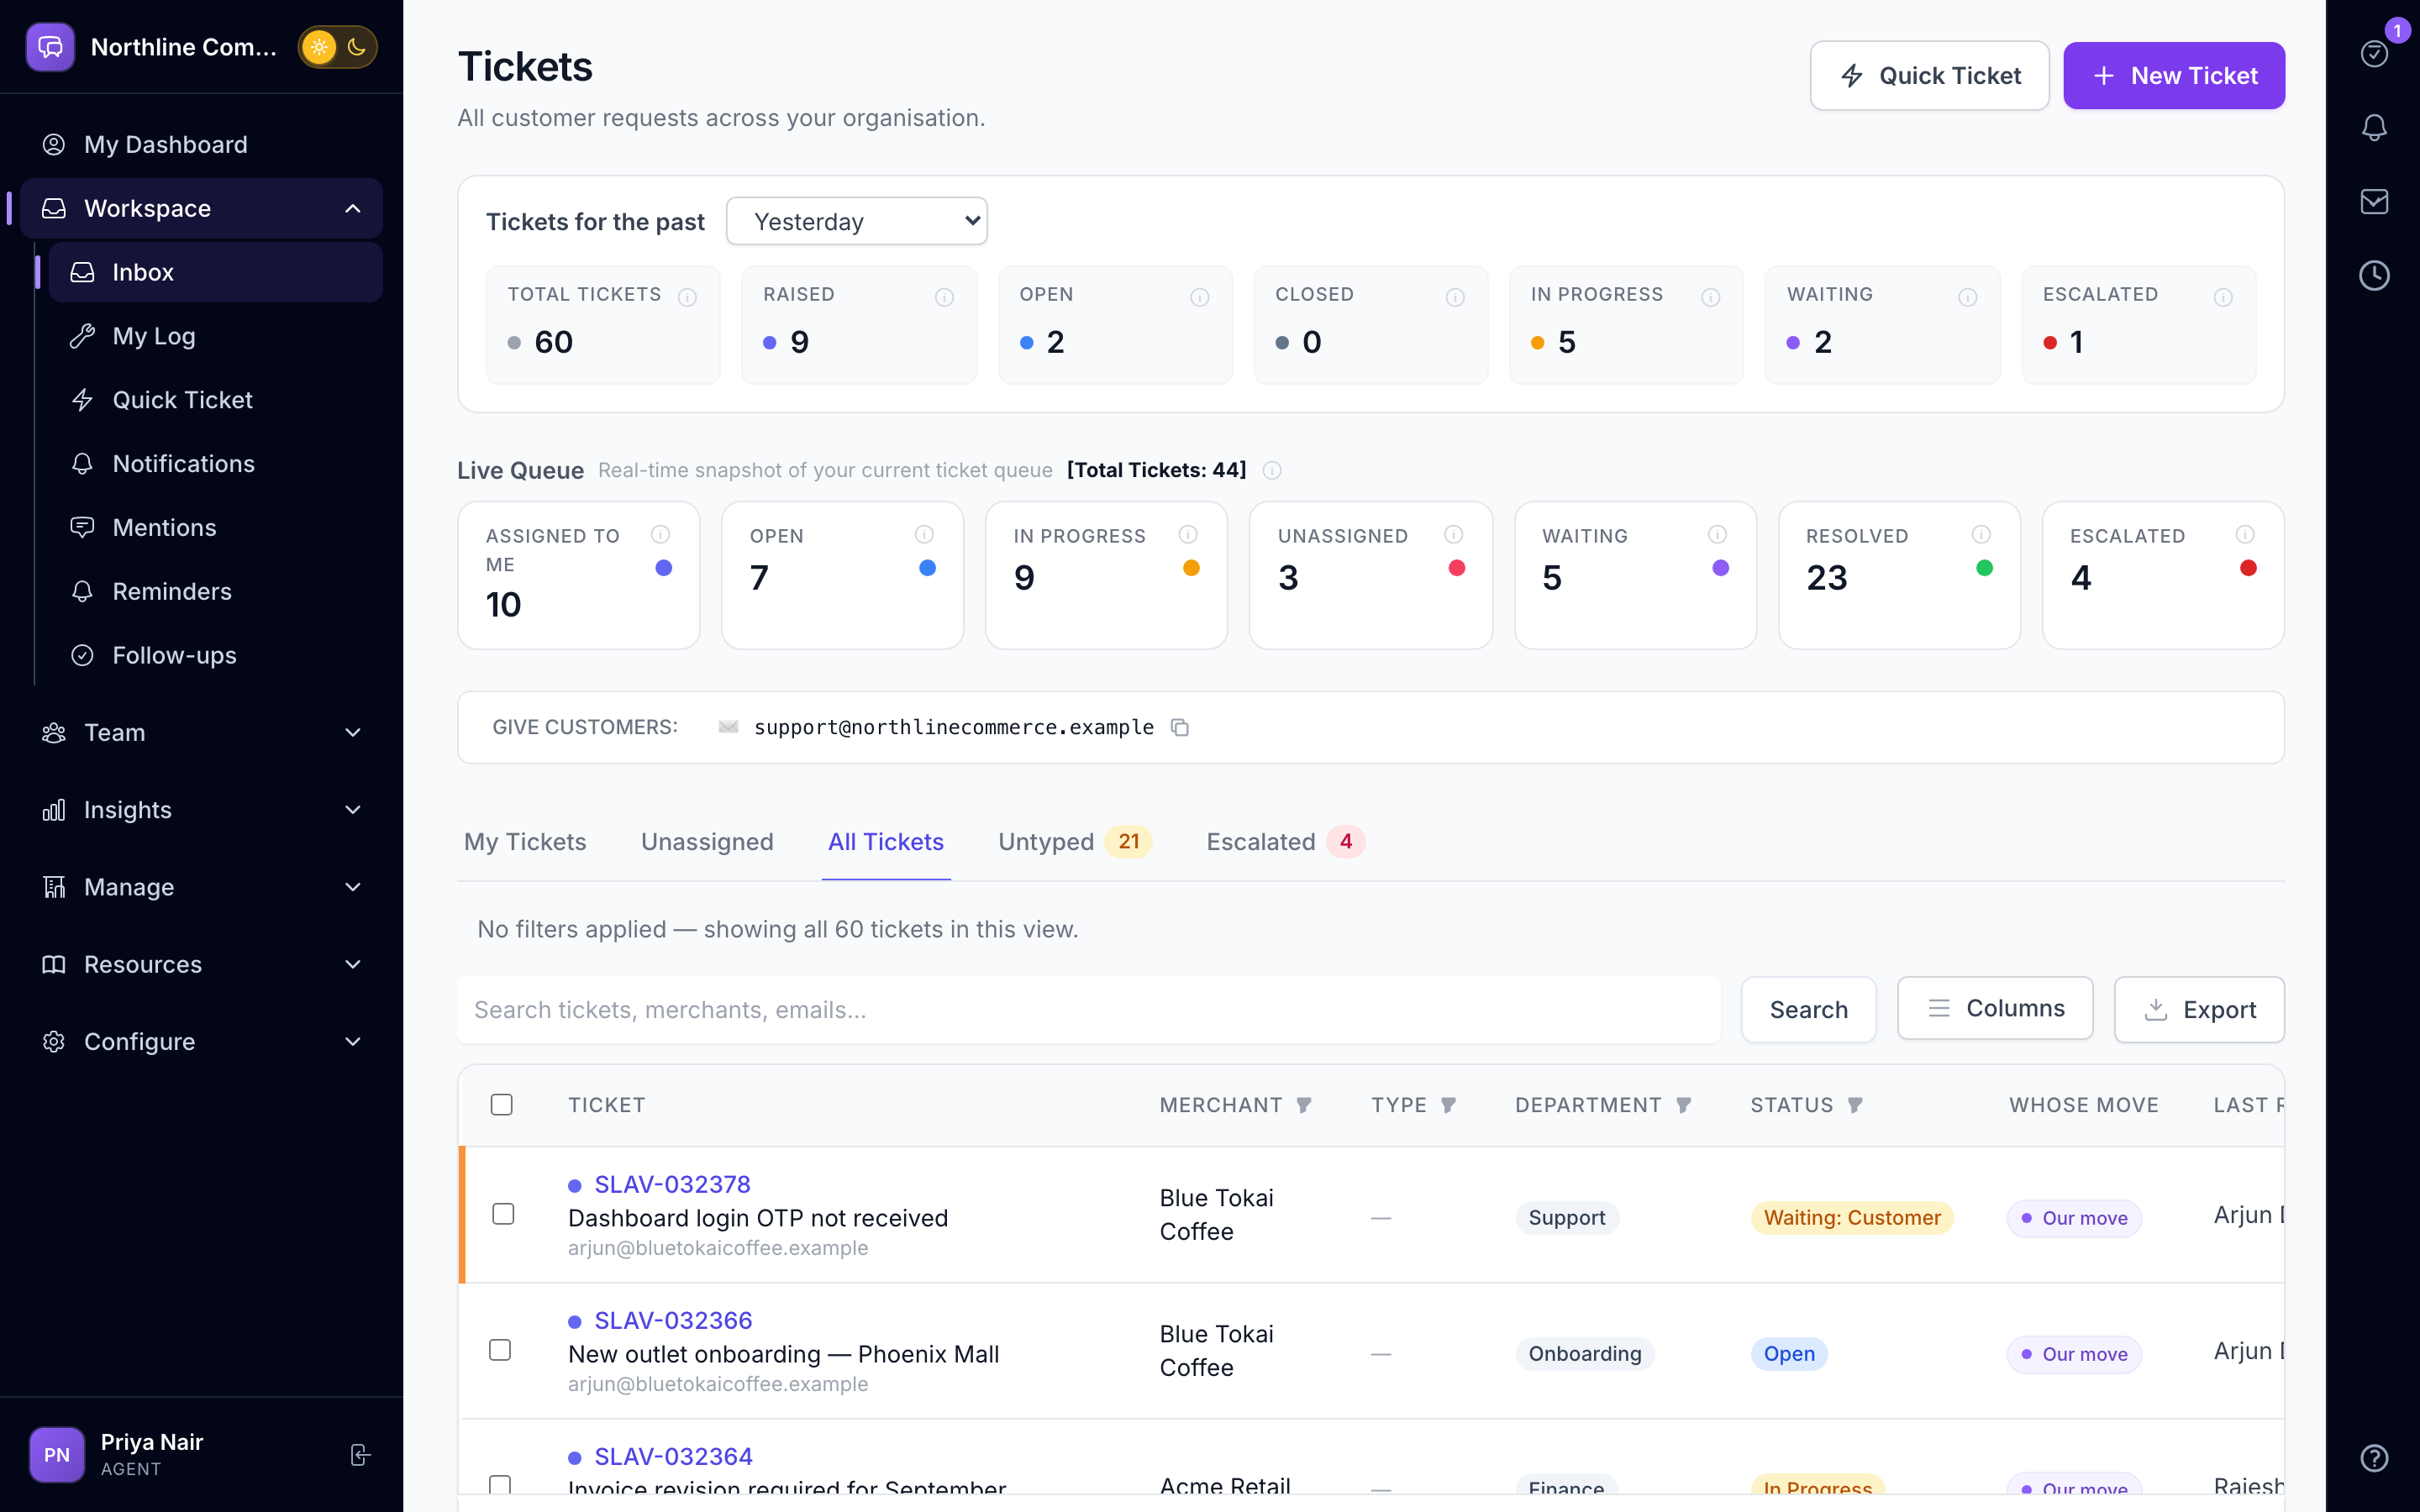
Task: Click the Quick Ticket header button
Action: coord(1929,76)
